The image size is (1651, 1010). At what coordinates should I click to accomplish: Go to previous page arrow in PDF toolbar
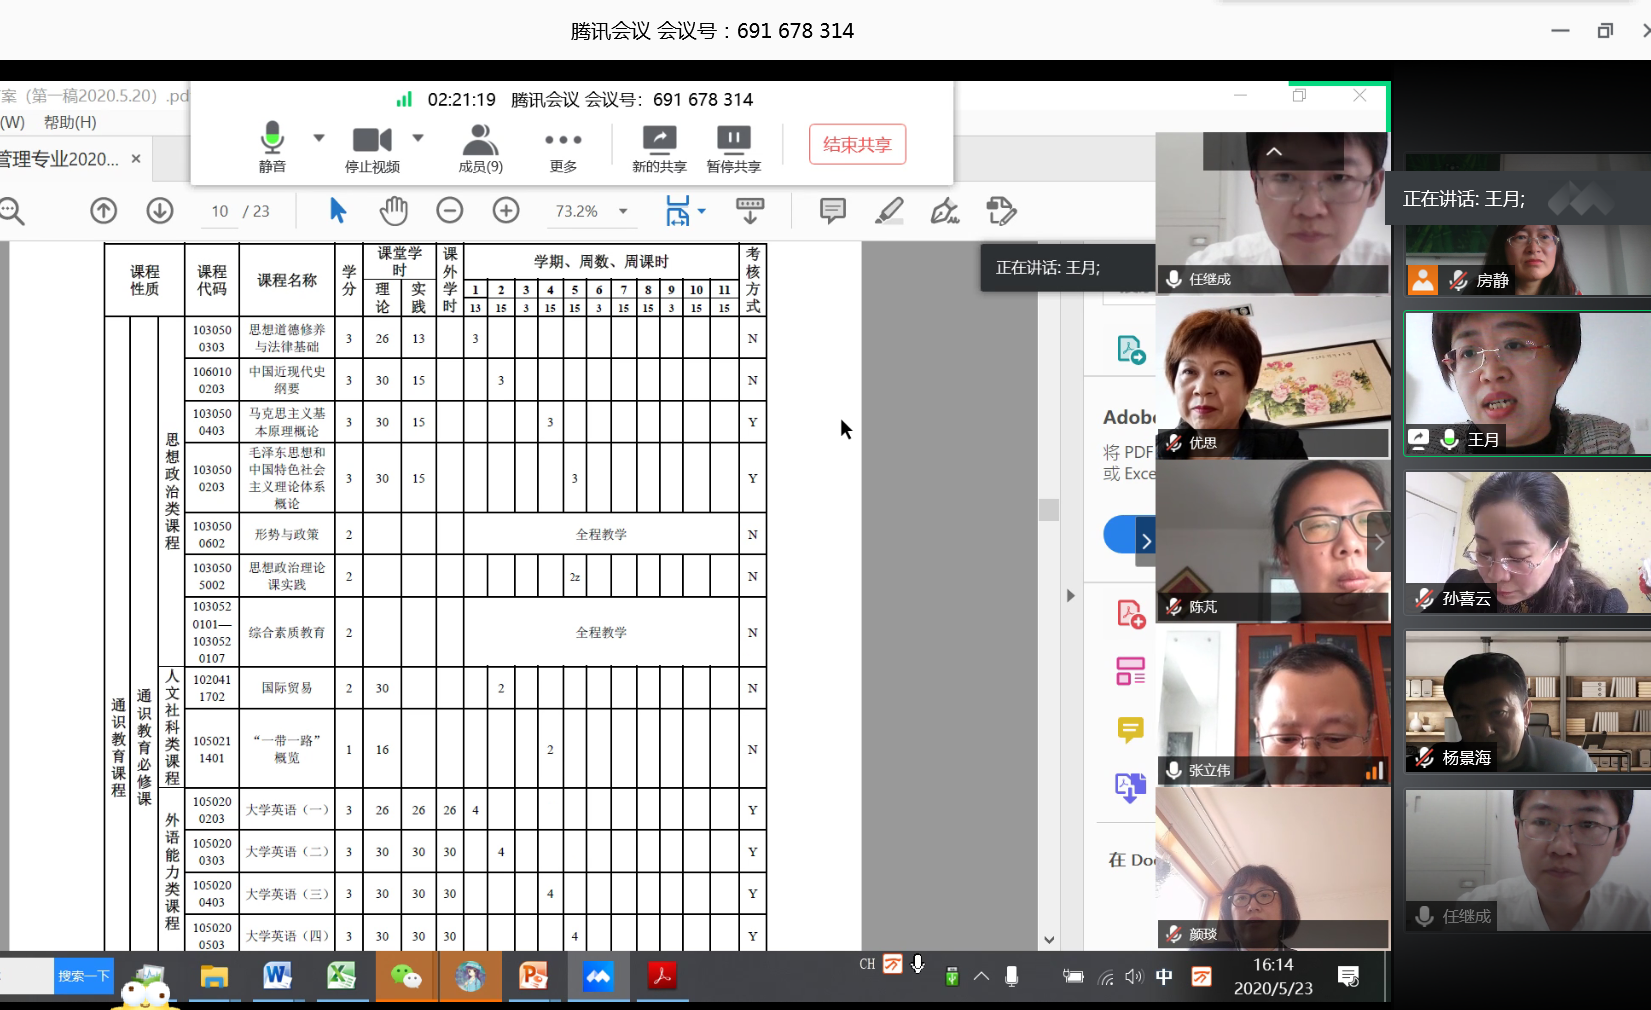pyautogui.click(x=104, y=211)
